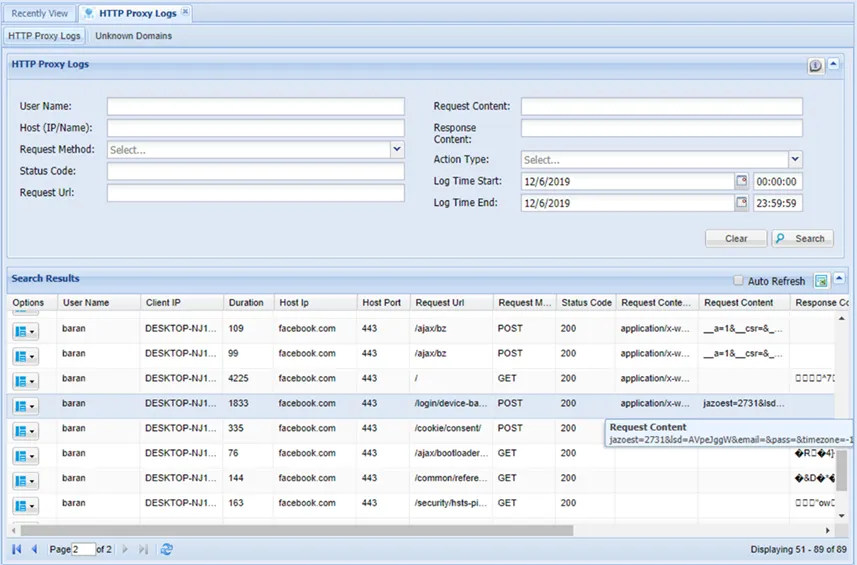The image size is (857, 565).
Task: Open options menu for the duration 109 row
Action: 25,332
